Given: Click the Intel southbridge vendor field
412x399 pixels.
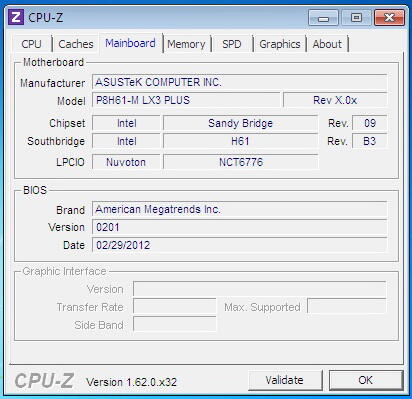Looking at the screenshot, I should pyautogui.click(x=126, y=141).
